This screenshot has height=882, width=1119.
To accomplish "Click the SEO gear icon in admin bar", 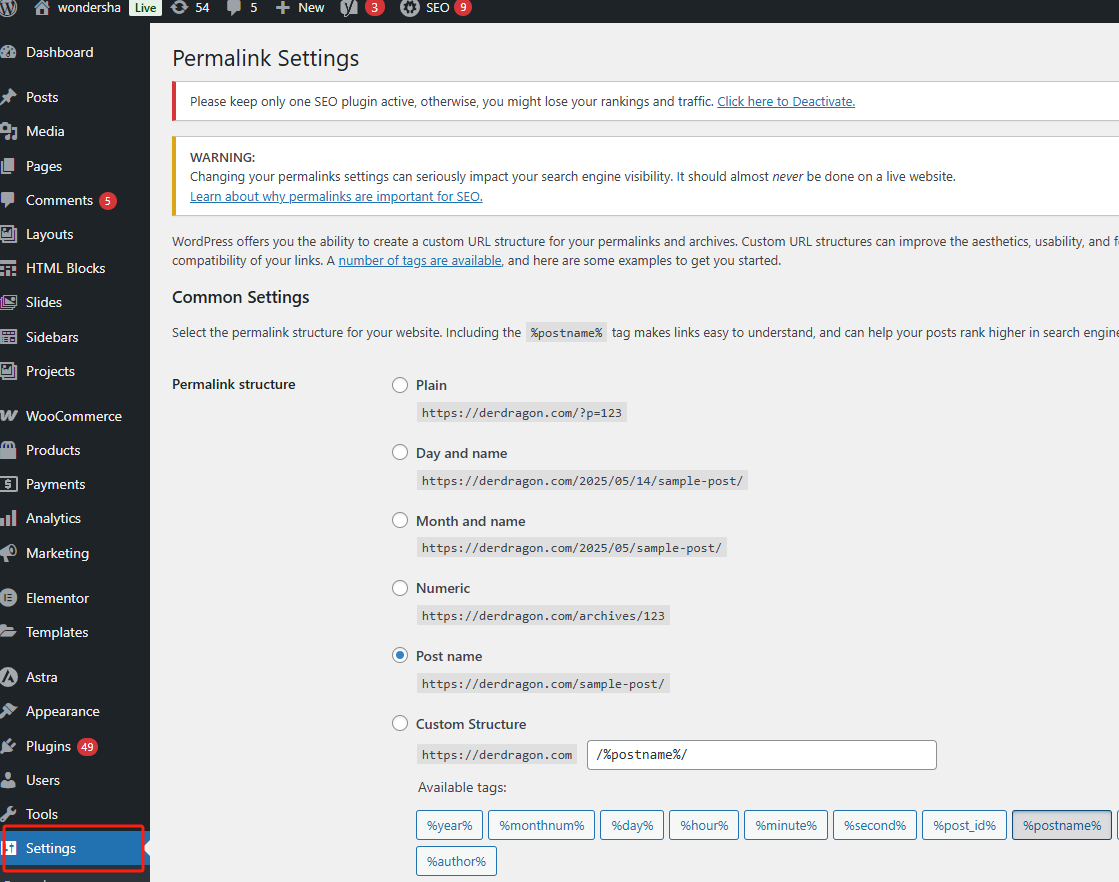I will [409, 8].
